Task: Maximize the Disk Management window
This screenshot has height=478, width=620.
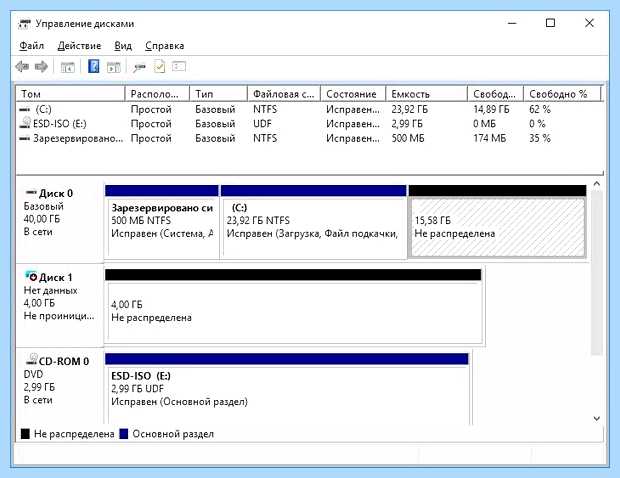Action: click(550, 23)
